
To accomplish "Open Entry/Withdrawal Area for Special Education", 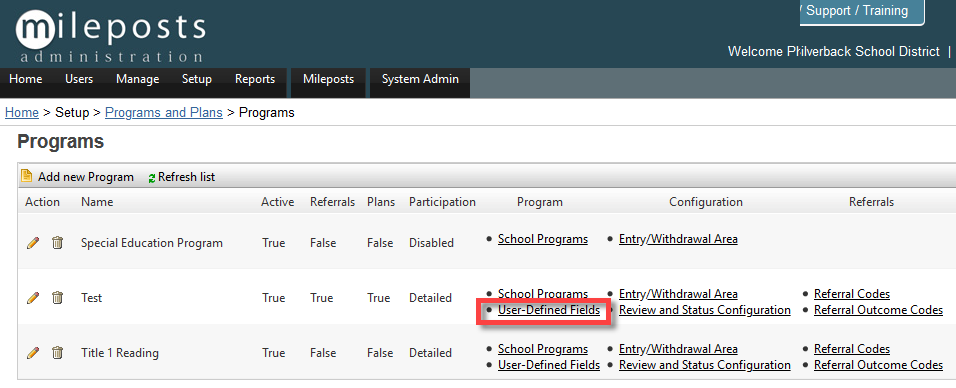I will pos(678,239).
